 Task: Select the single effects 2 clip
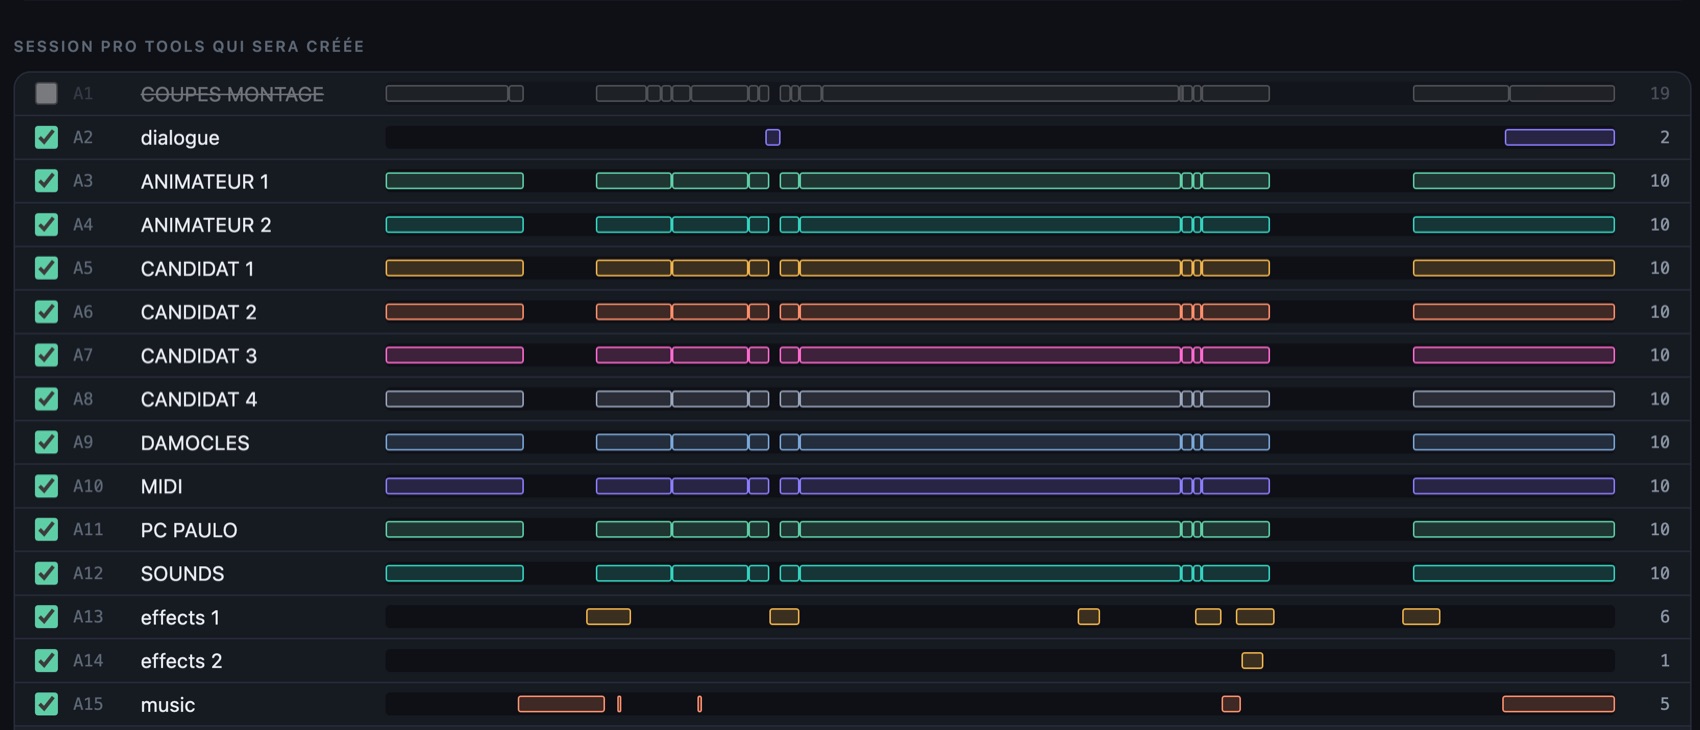tap(1252, 660)
